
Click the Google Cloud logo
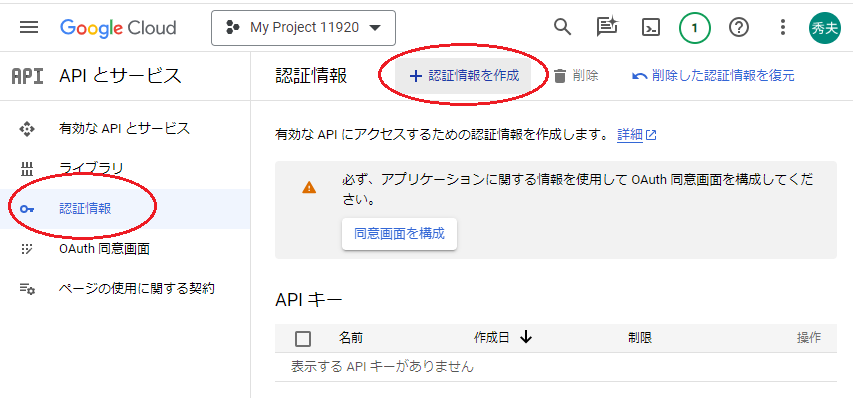pos(118,27)
